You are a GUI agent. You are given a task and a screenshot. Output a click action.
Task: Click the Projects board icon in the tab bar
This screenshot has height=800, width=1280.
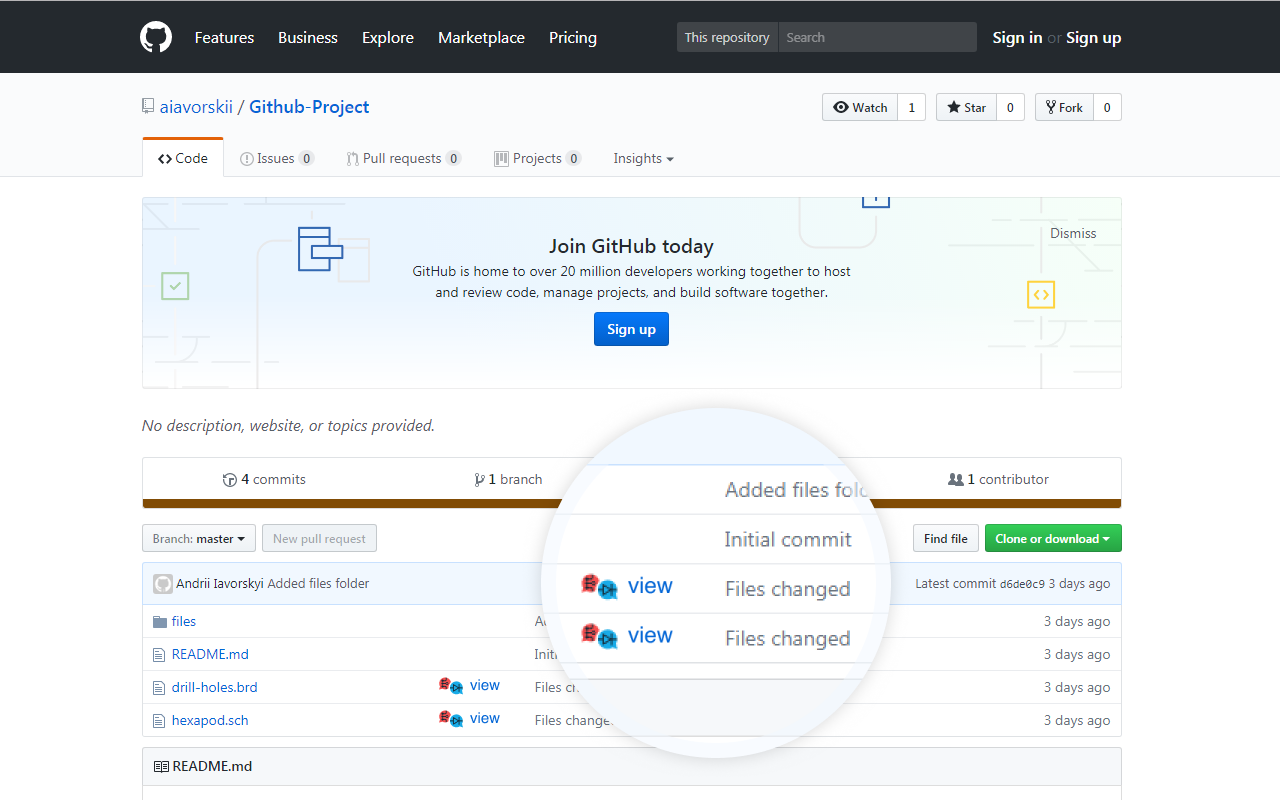(x=500, y=158)
